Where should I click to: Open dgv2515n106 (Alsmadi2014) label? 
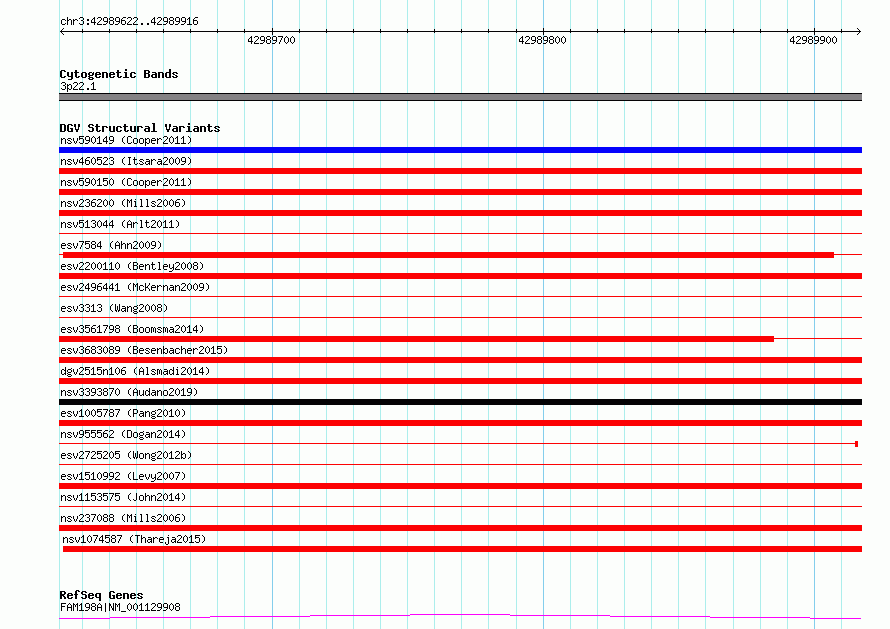[135, 371]
